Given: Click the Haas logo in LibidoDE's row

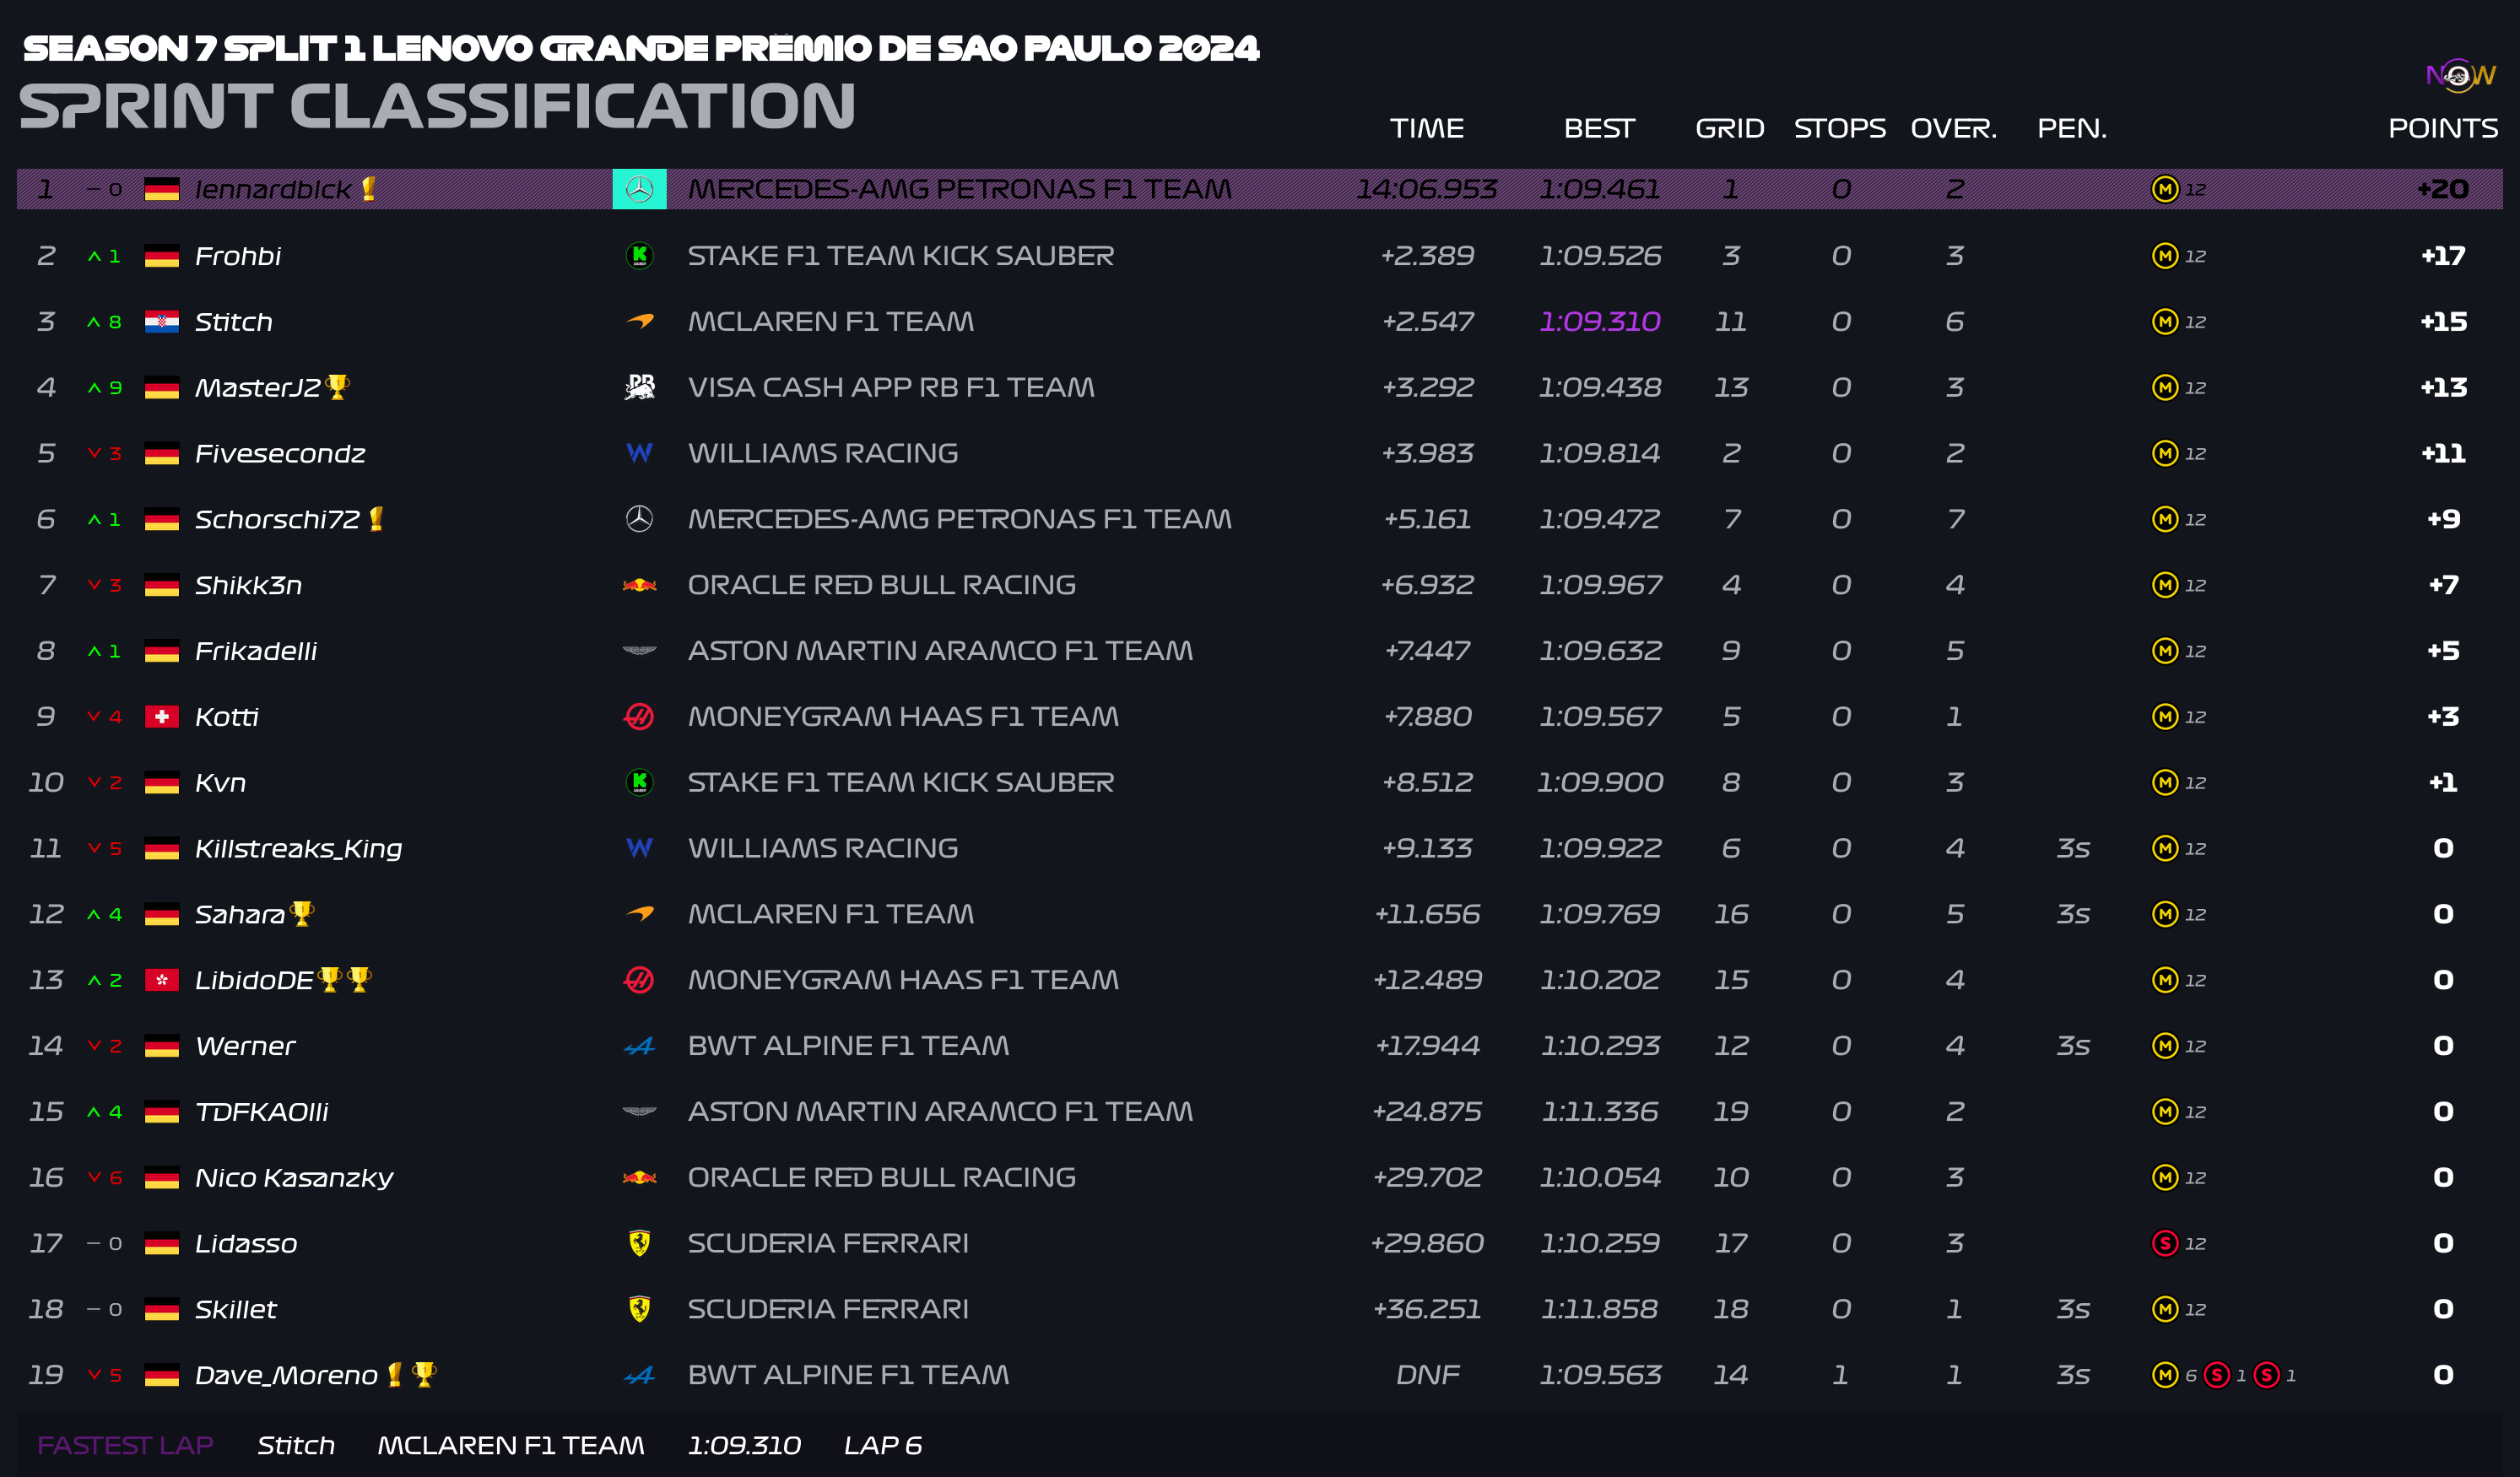Looking at the screenshot, I should pos(639,980).
